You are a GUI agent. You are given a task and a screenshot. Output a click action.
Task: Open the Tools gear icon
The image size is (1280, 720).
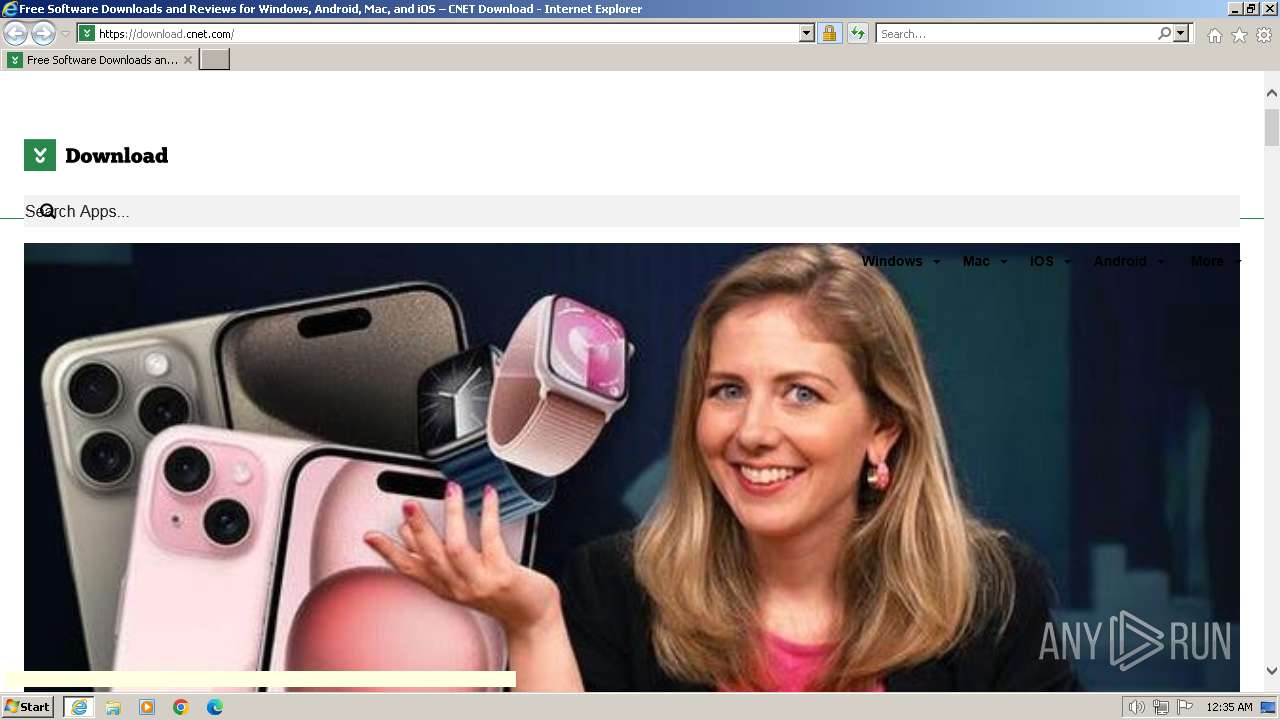click(x=1264, y=35)
